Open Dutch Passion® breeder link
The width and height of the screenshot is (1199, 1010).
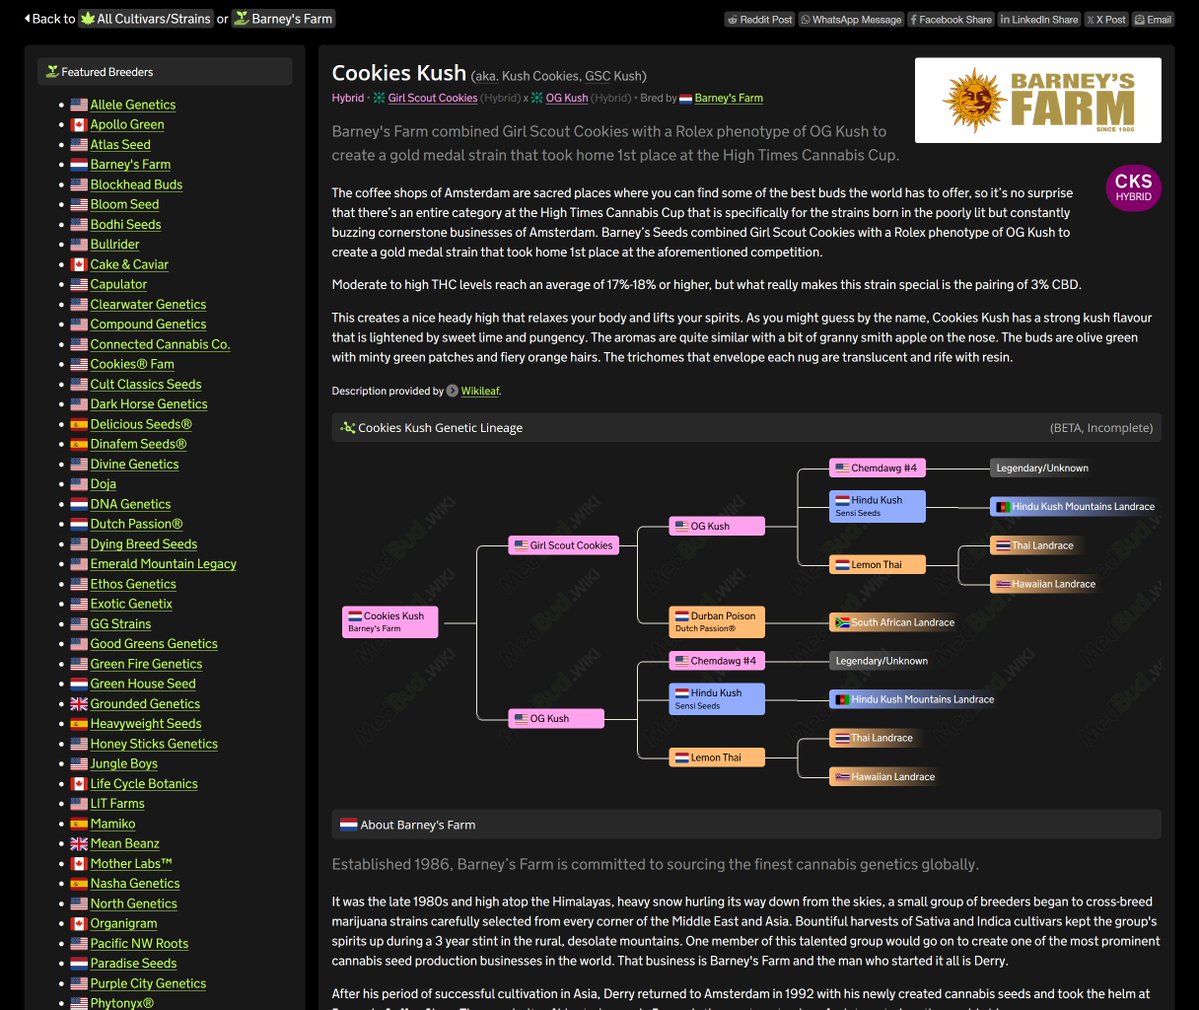coord(136,524)
